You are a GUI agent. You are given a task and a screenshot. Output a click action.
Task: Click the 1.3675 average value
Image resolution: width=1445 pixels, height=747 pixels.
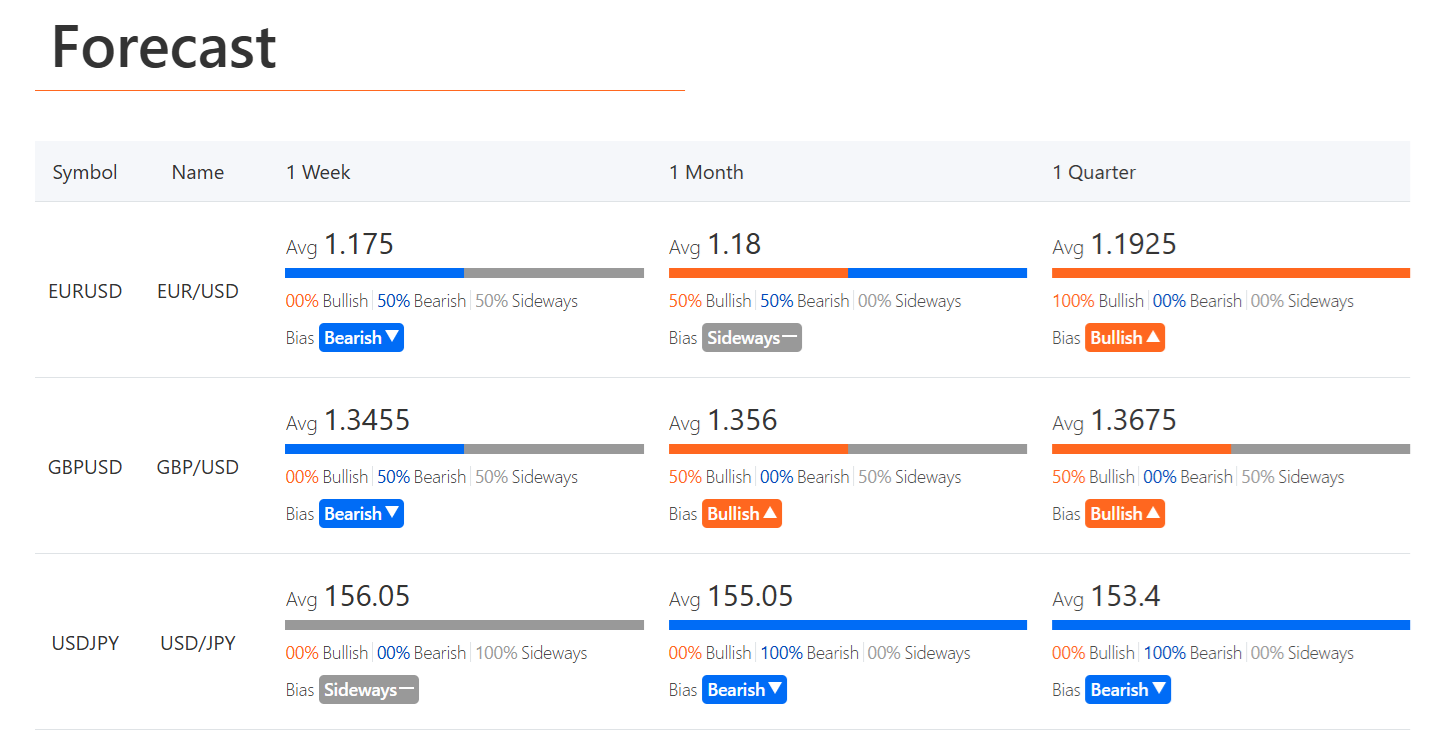1133,420
